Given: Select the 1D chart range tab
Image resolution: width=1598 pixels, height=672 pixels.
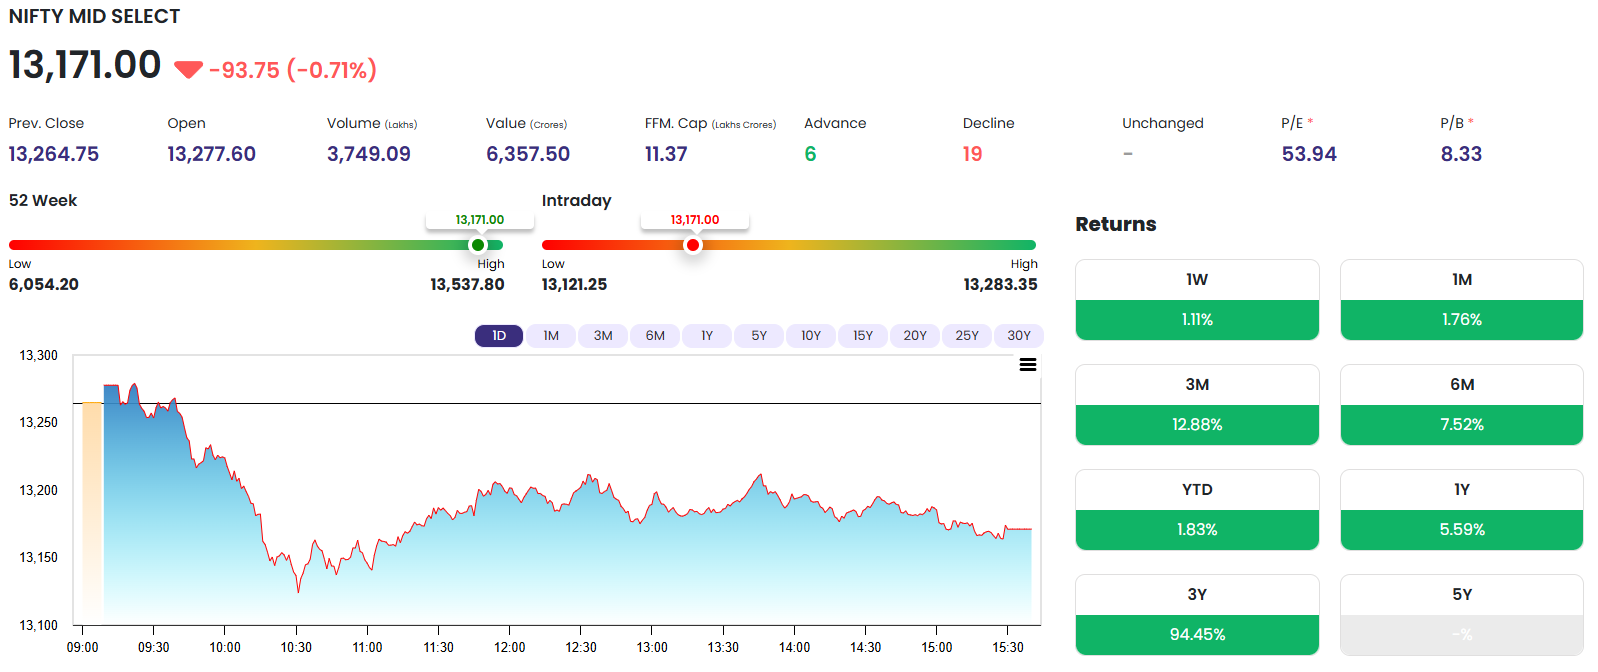Looking at the screenshot, I should coord(499,336).
